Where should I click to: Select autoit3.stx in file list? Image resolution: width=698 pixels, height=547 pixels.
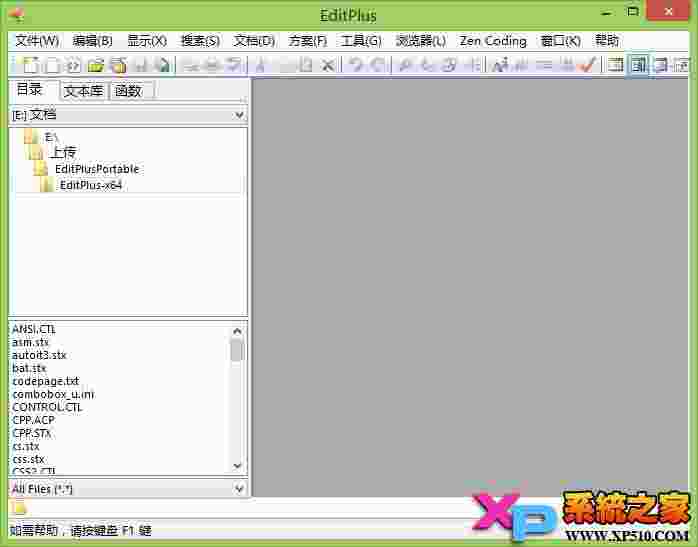click(39, 355)
